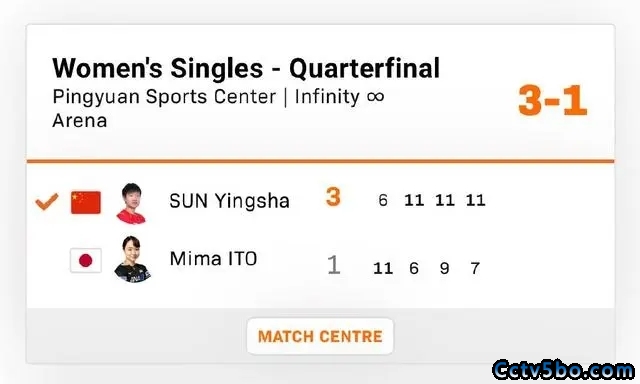Viewport: 640px width, 384px height.
Task: Click the Pingyuan Sports Center venue text
Action: (164, 98)
